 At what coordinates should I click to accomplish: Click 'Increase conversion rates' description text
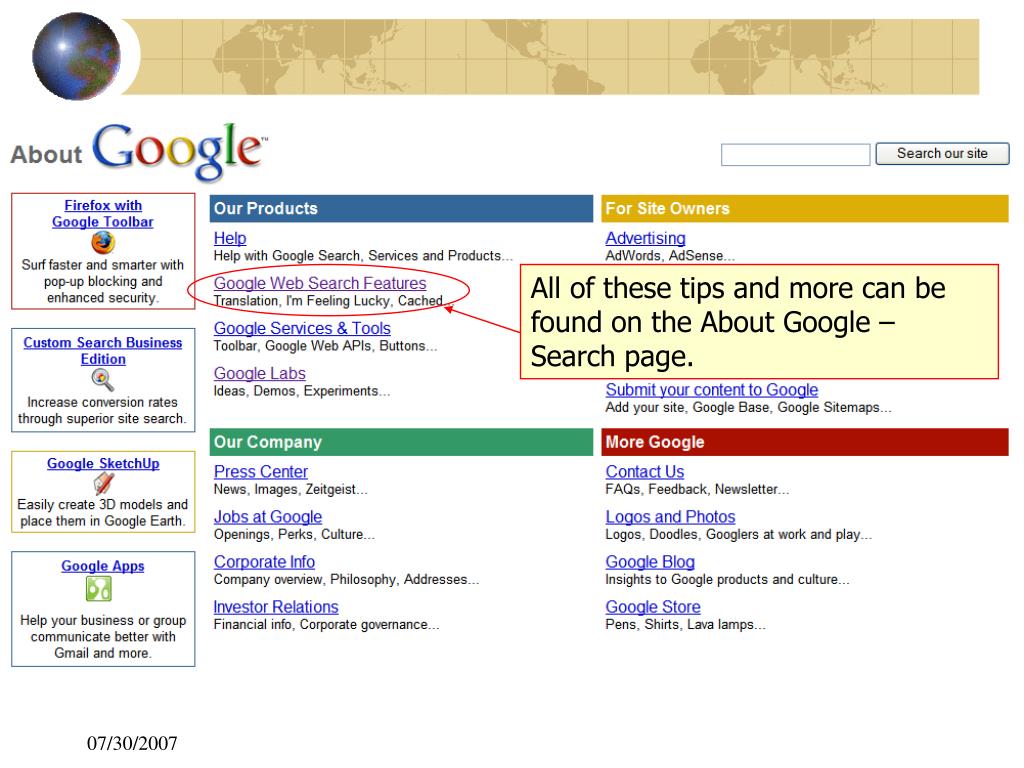(x=103, y=411)
